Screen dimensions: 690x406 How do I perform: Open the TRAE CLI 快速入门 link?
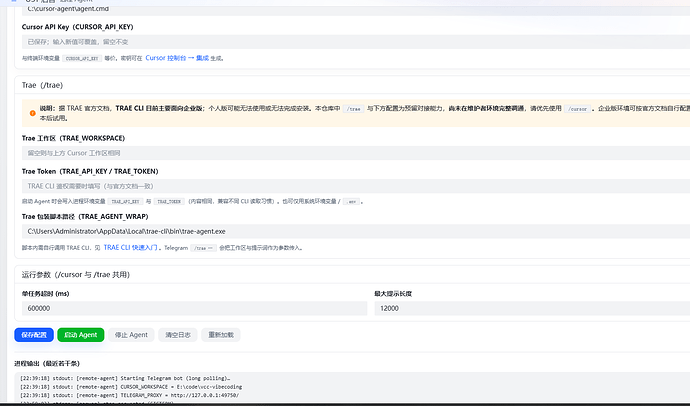tap(131, 248)
